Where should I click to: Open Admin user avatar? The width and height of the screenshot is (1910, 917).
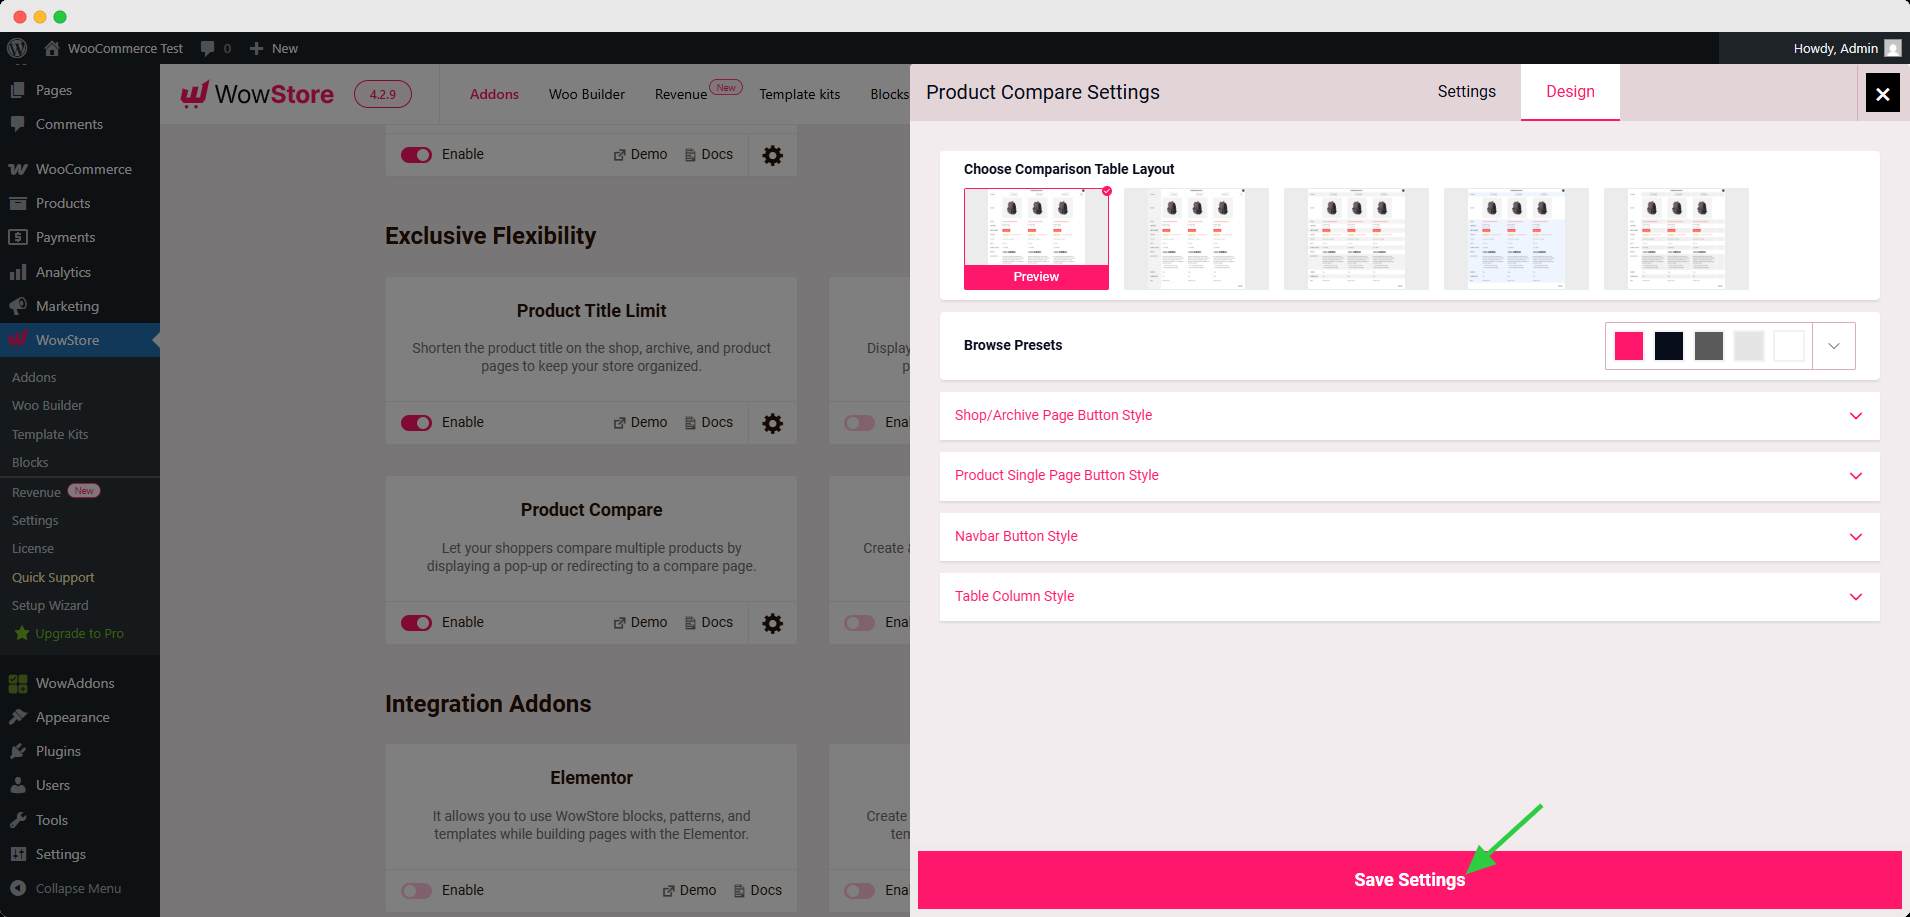pos(1892,48)
